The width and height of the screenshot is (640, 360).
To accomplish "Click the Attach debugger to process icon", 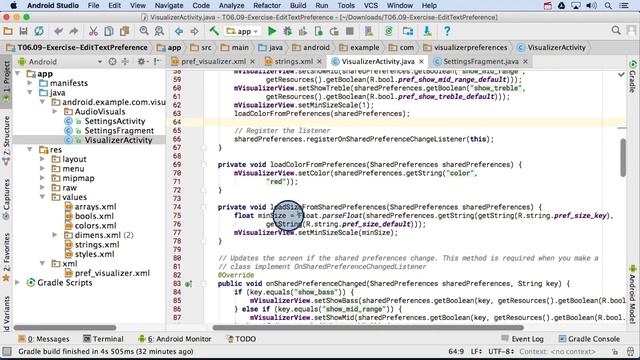I will point(319,31).
